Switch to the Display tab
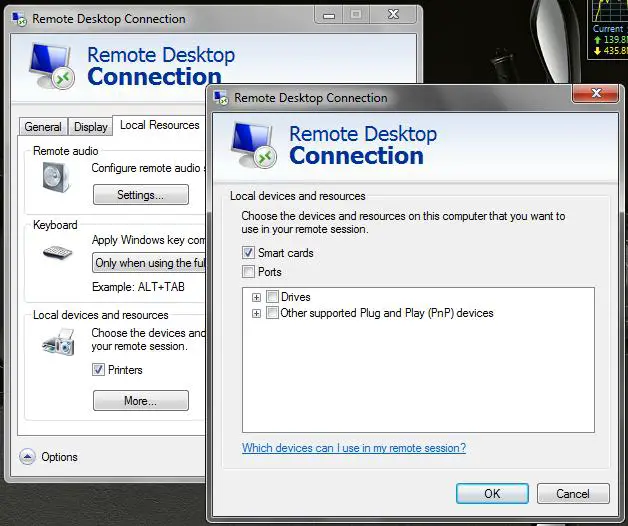Viewport: 628px width, 526px height. [x=91, y=127]
